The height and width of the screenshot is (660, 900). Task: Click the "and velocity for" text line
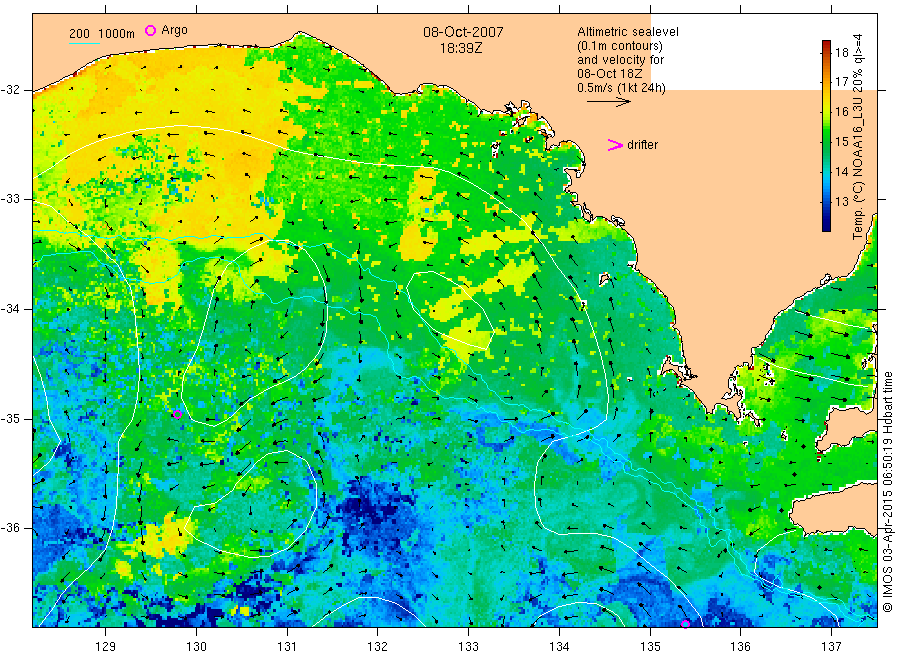pos(620,60)
